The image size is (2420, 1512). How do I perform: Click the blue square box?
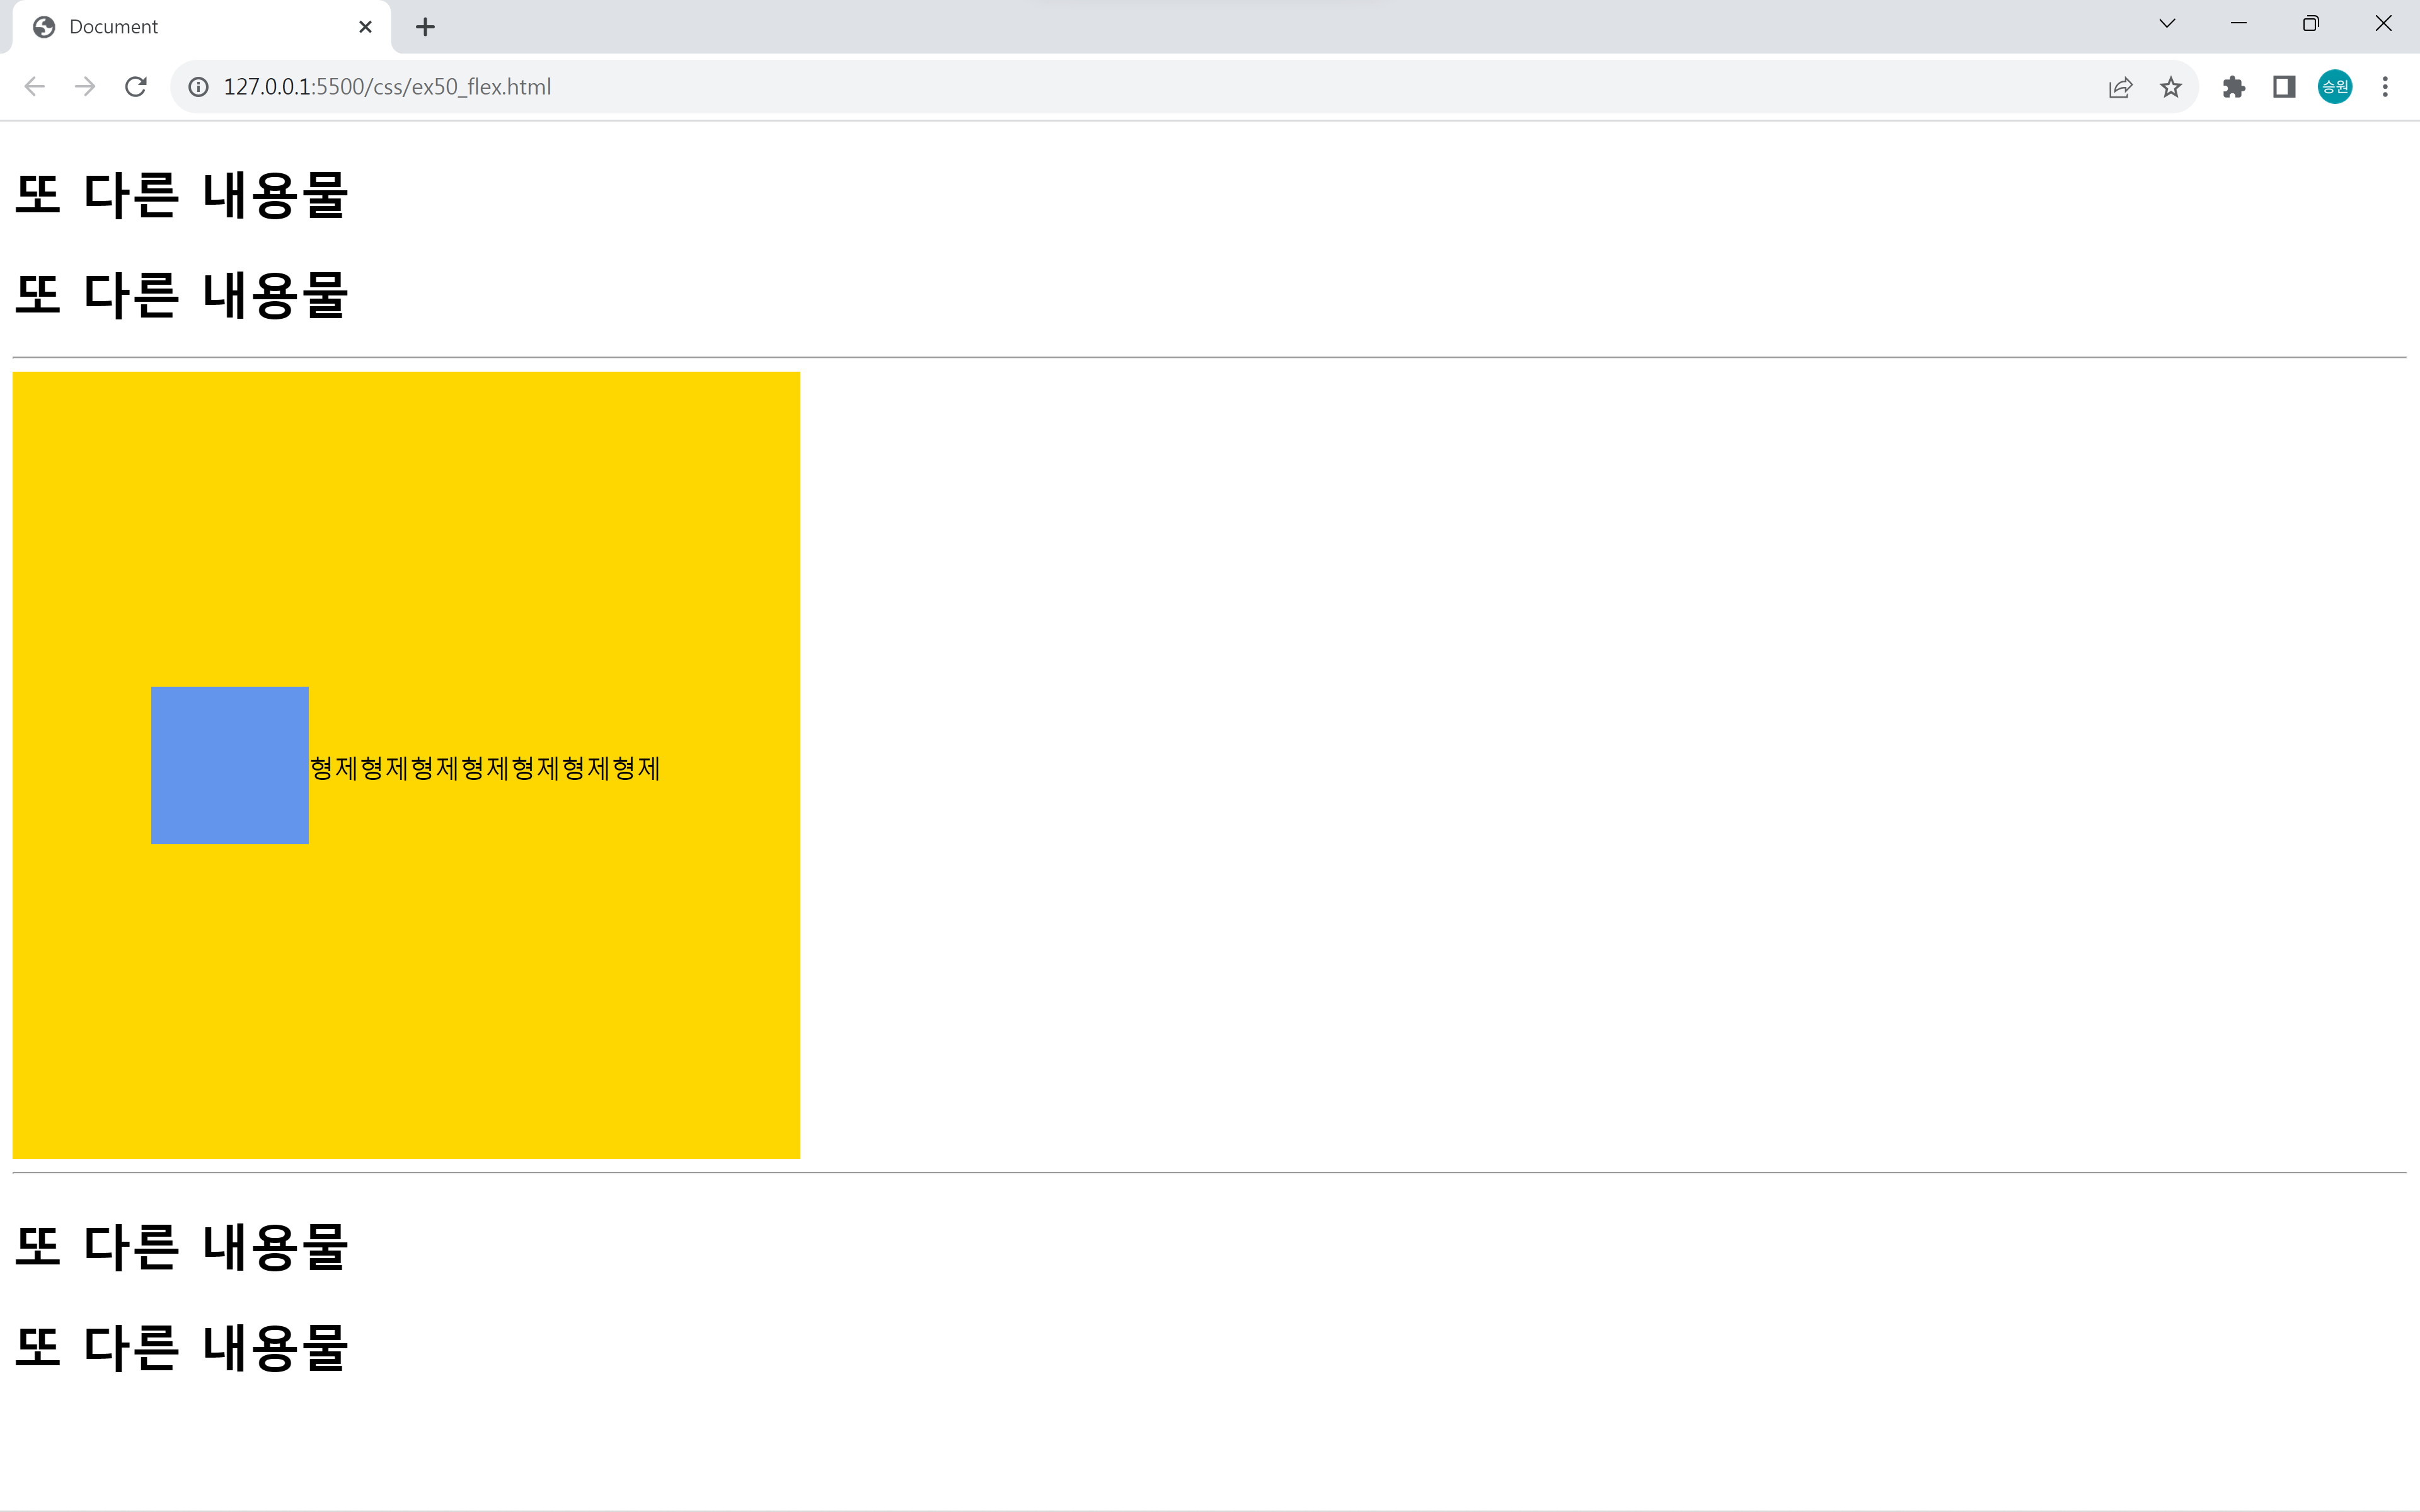[230, 765]
